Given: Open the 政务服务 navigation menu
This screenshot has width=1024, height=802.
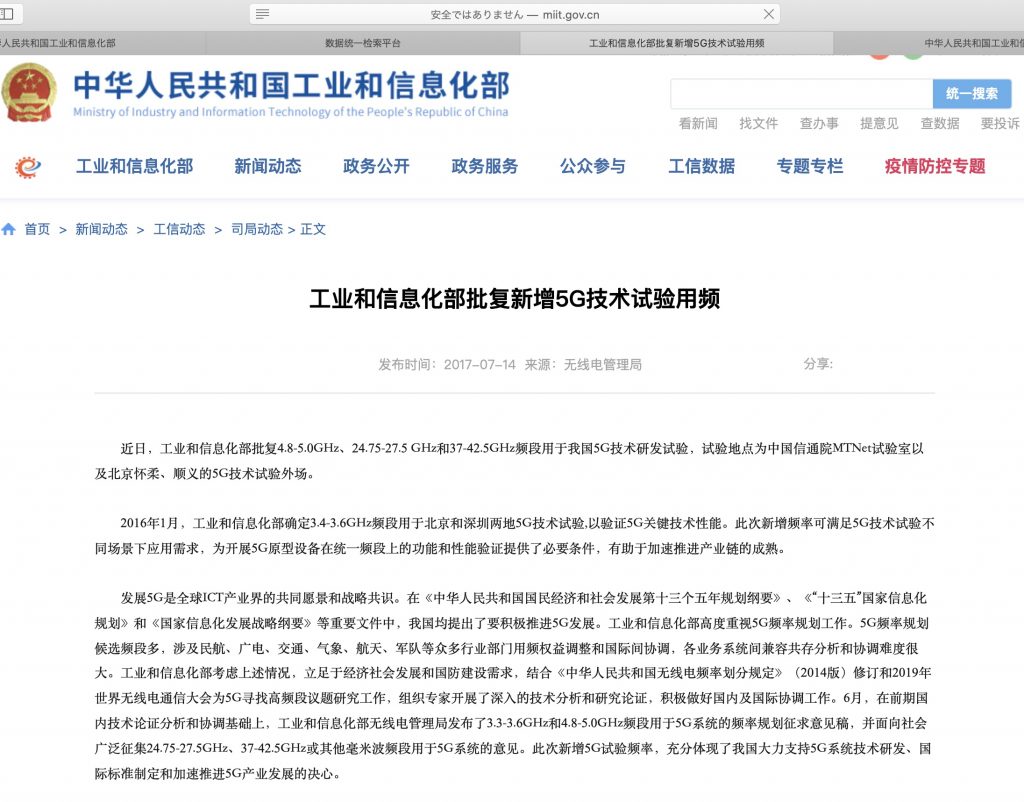Looking at the screenshot, I should tap(485, 167).
